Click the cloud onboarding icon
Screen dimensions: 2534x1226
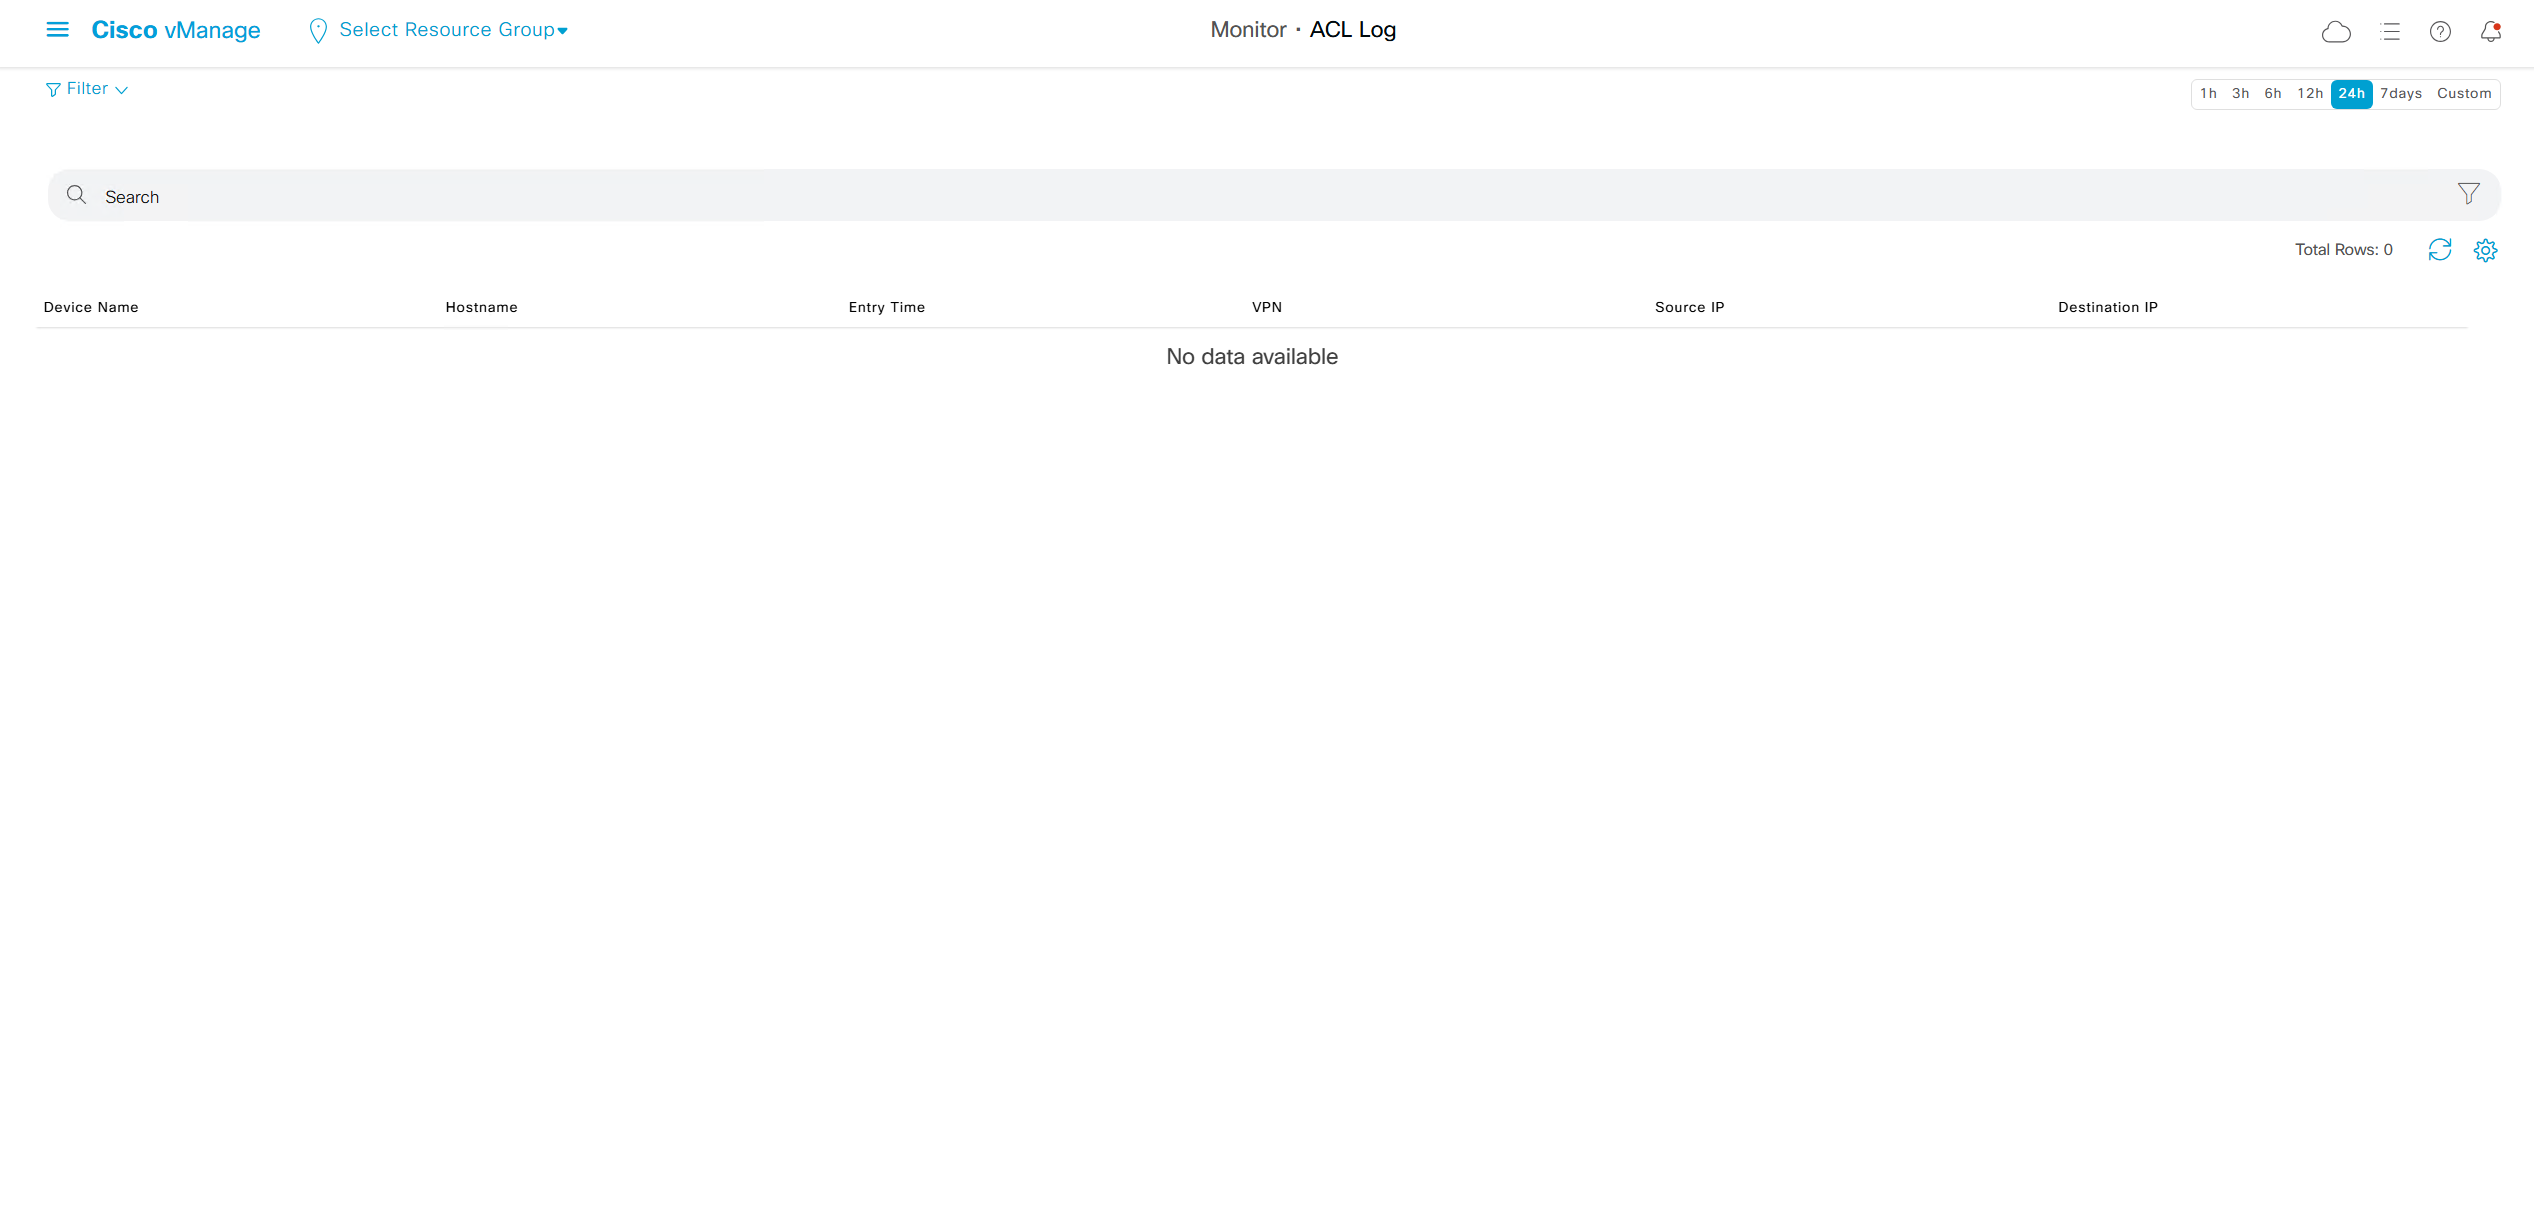(x=2335, y=32)
